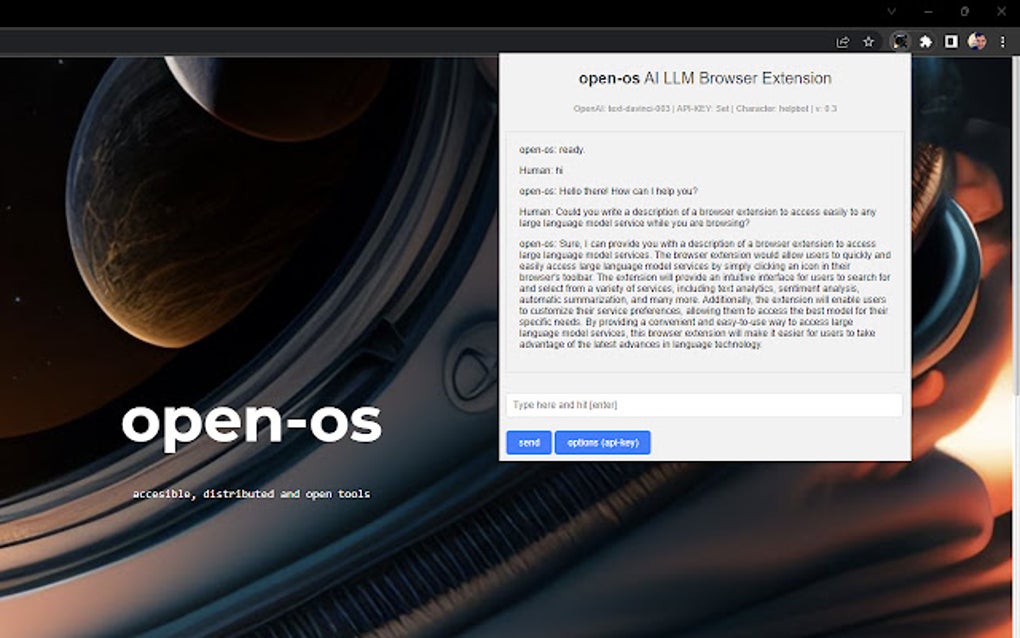Image resolution: width=1020 pixels, height=638 pixels.
Task: Click the browser profile avatar
Action: click(x=977, y=42)
